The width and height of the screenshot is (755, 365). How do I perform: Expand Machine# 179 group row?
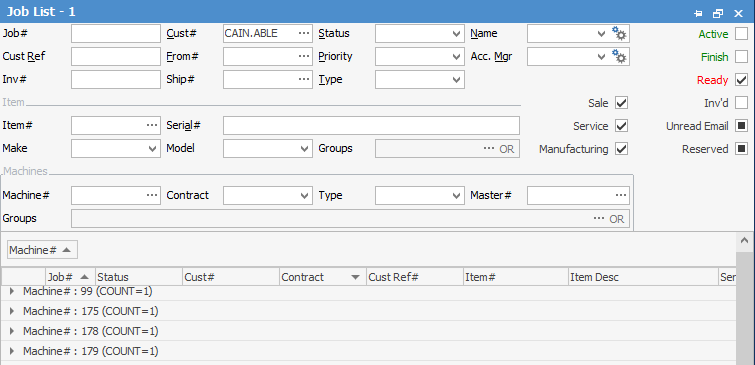pos(12,351)
